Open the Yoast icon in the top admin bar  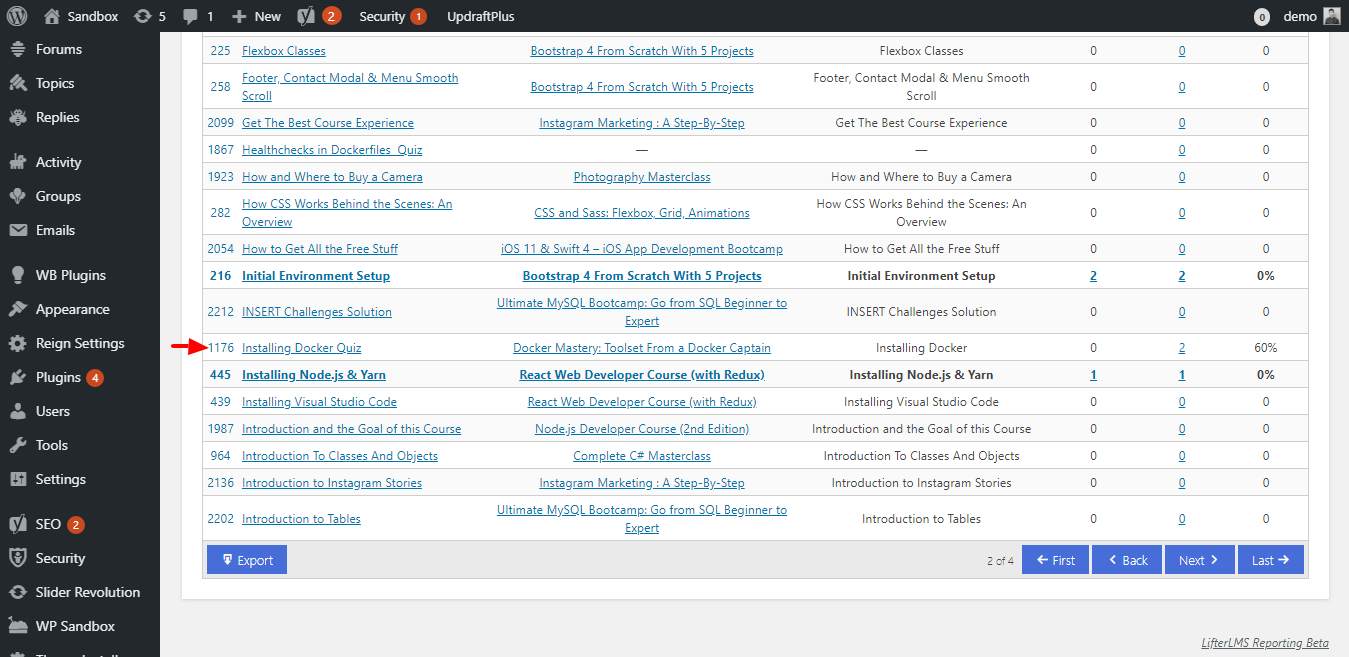[306, 16]
